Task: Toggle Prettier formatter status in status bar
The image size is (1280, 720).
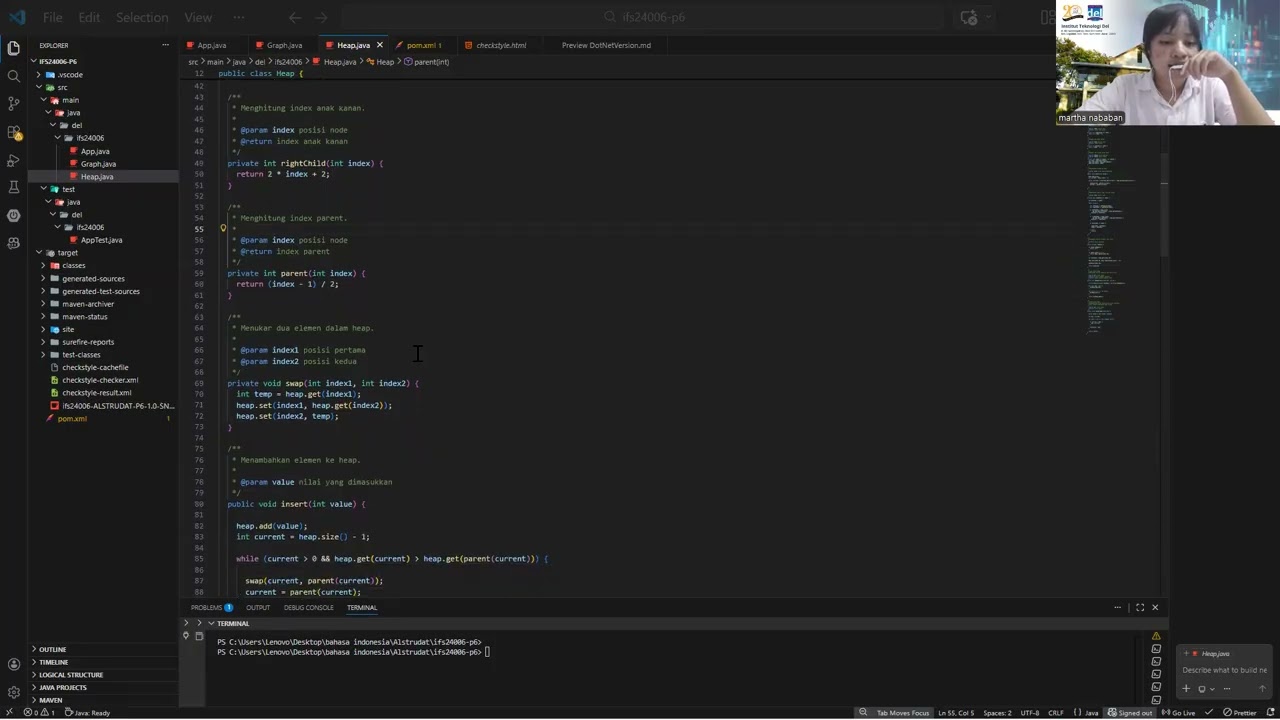Action: coord(1240,713)
